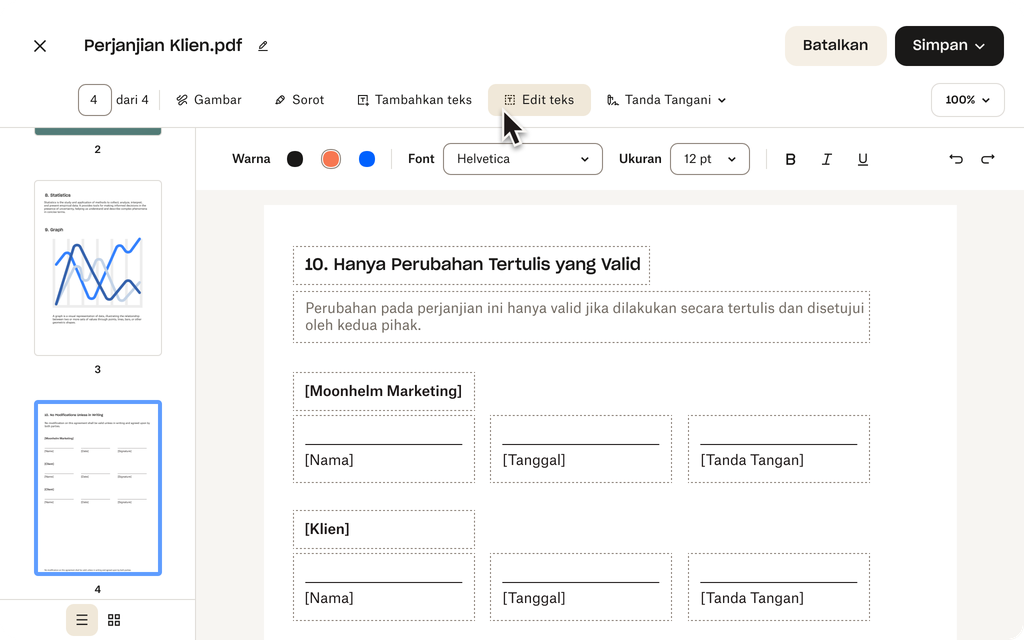The image size is (1024, 640).
Task: Choose the Tambahkan teks tool
Action: tap(414, 99)
